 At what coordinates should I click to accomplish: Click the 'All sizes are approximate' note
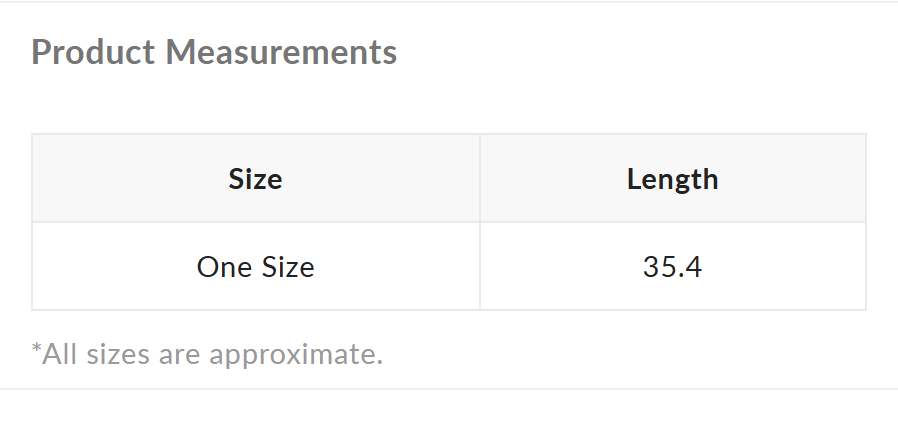click(x=207, y=353)
